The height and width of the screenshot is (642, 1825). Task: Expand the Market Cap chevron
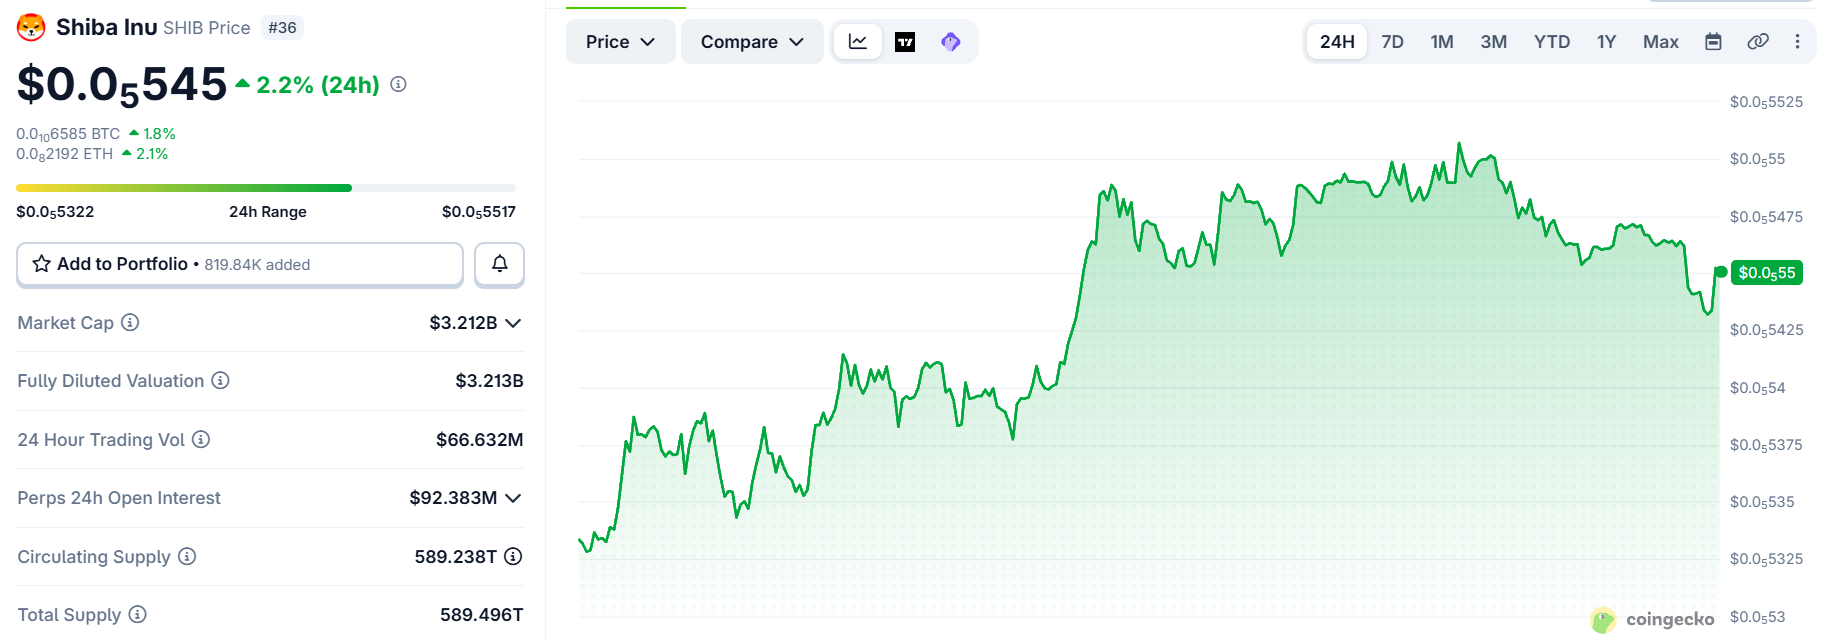point(513,323)
